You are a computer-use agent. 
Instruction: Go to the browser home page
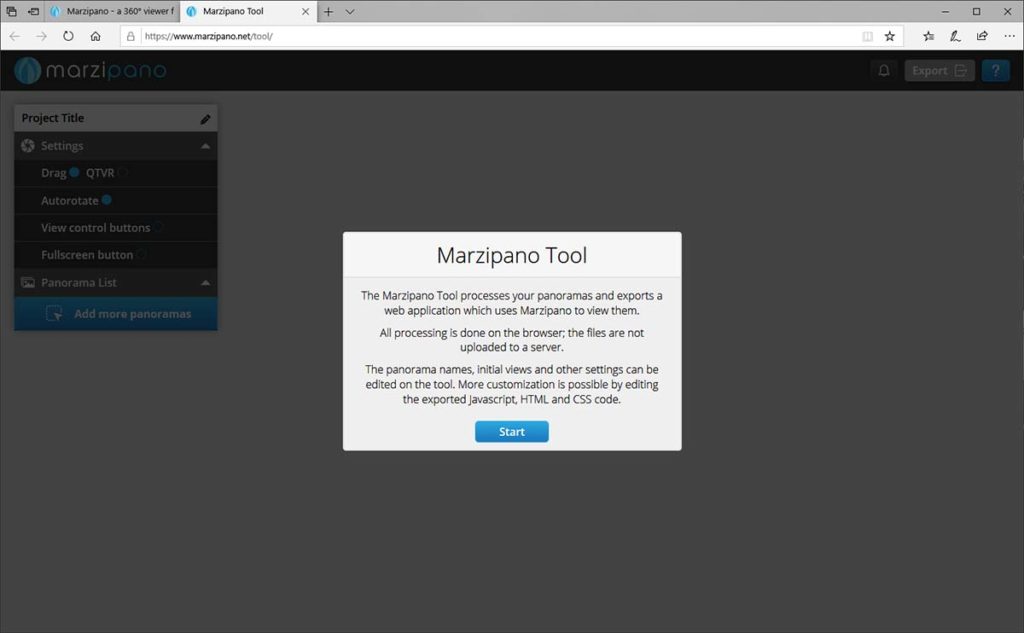pos(95,36)
